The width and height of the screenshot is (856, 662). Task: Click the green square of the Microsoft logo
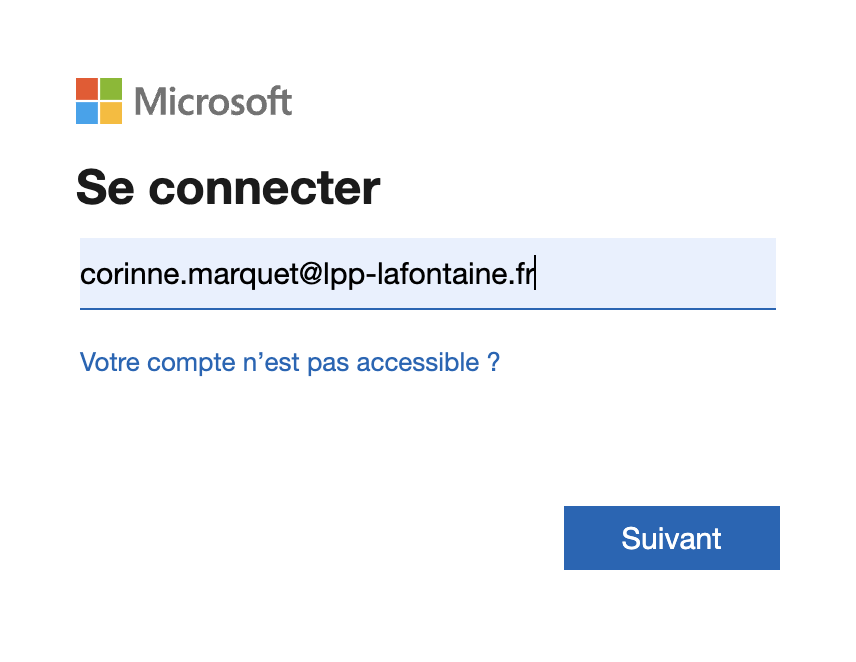pyautogui.click(x=111, y=89)
